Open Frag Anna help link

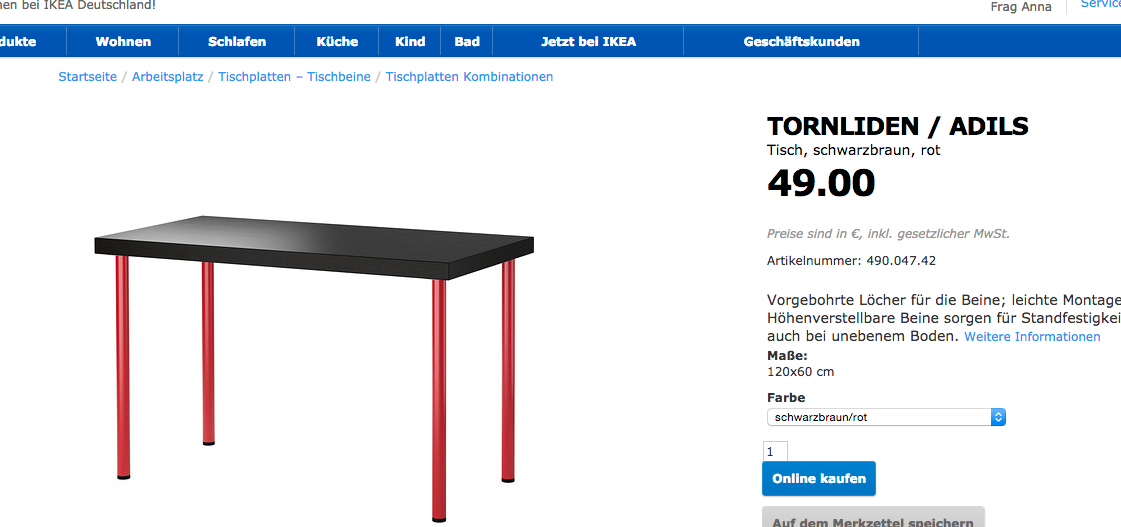pos(1021,7)
